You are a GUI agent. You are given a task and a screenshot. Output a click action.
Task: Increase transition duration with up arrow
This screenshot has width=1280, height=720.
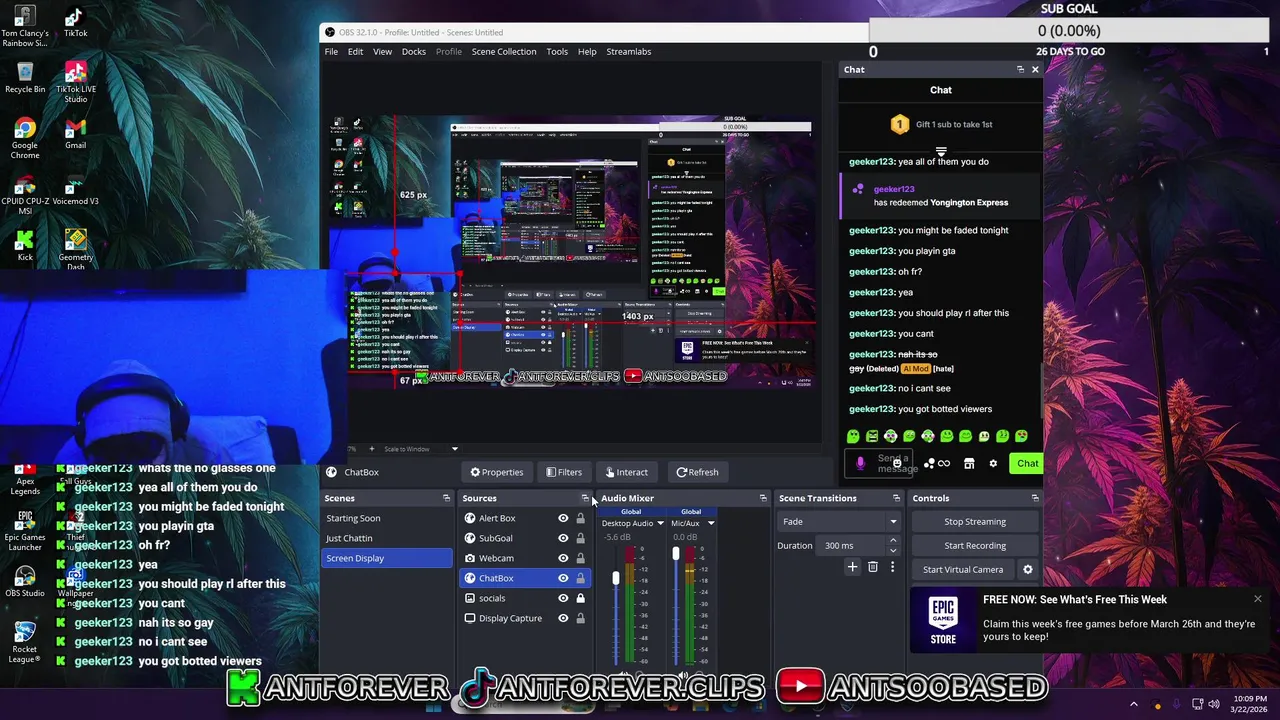coord(893,541)
